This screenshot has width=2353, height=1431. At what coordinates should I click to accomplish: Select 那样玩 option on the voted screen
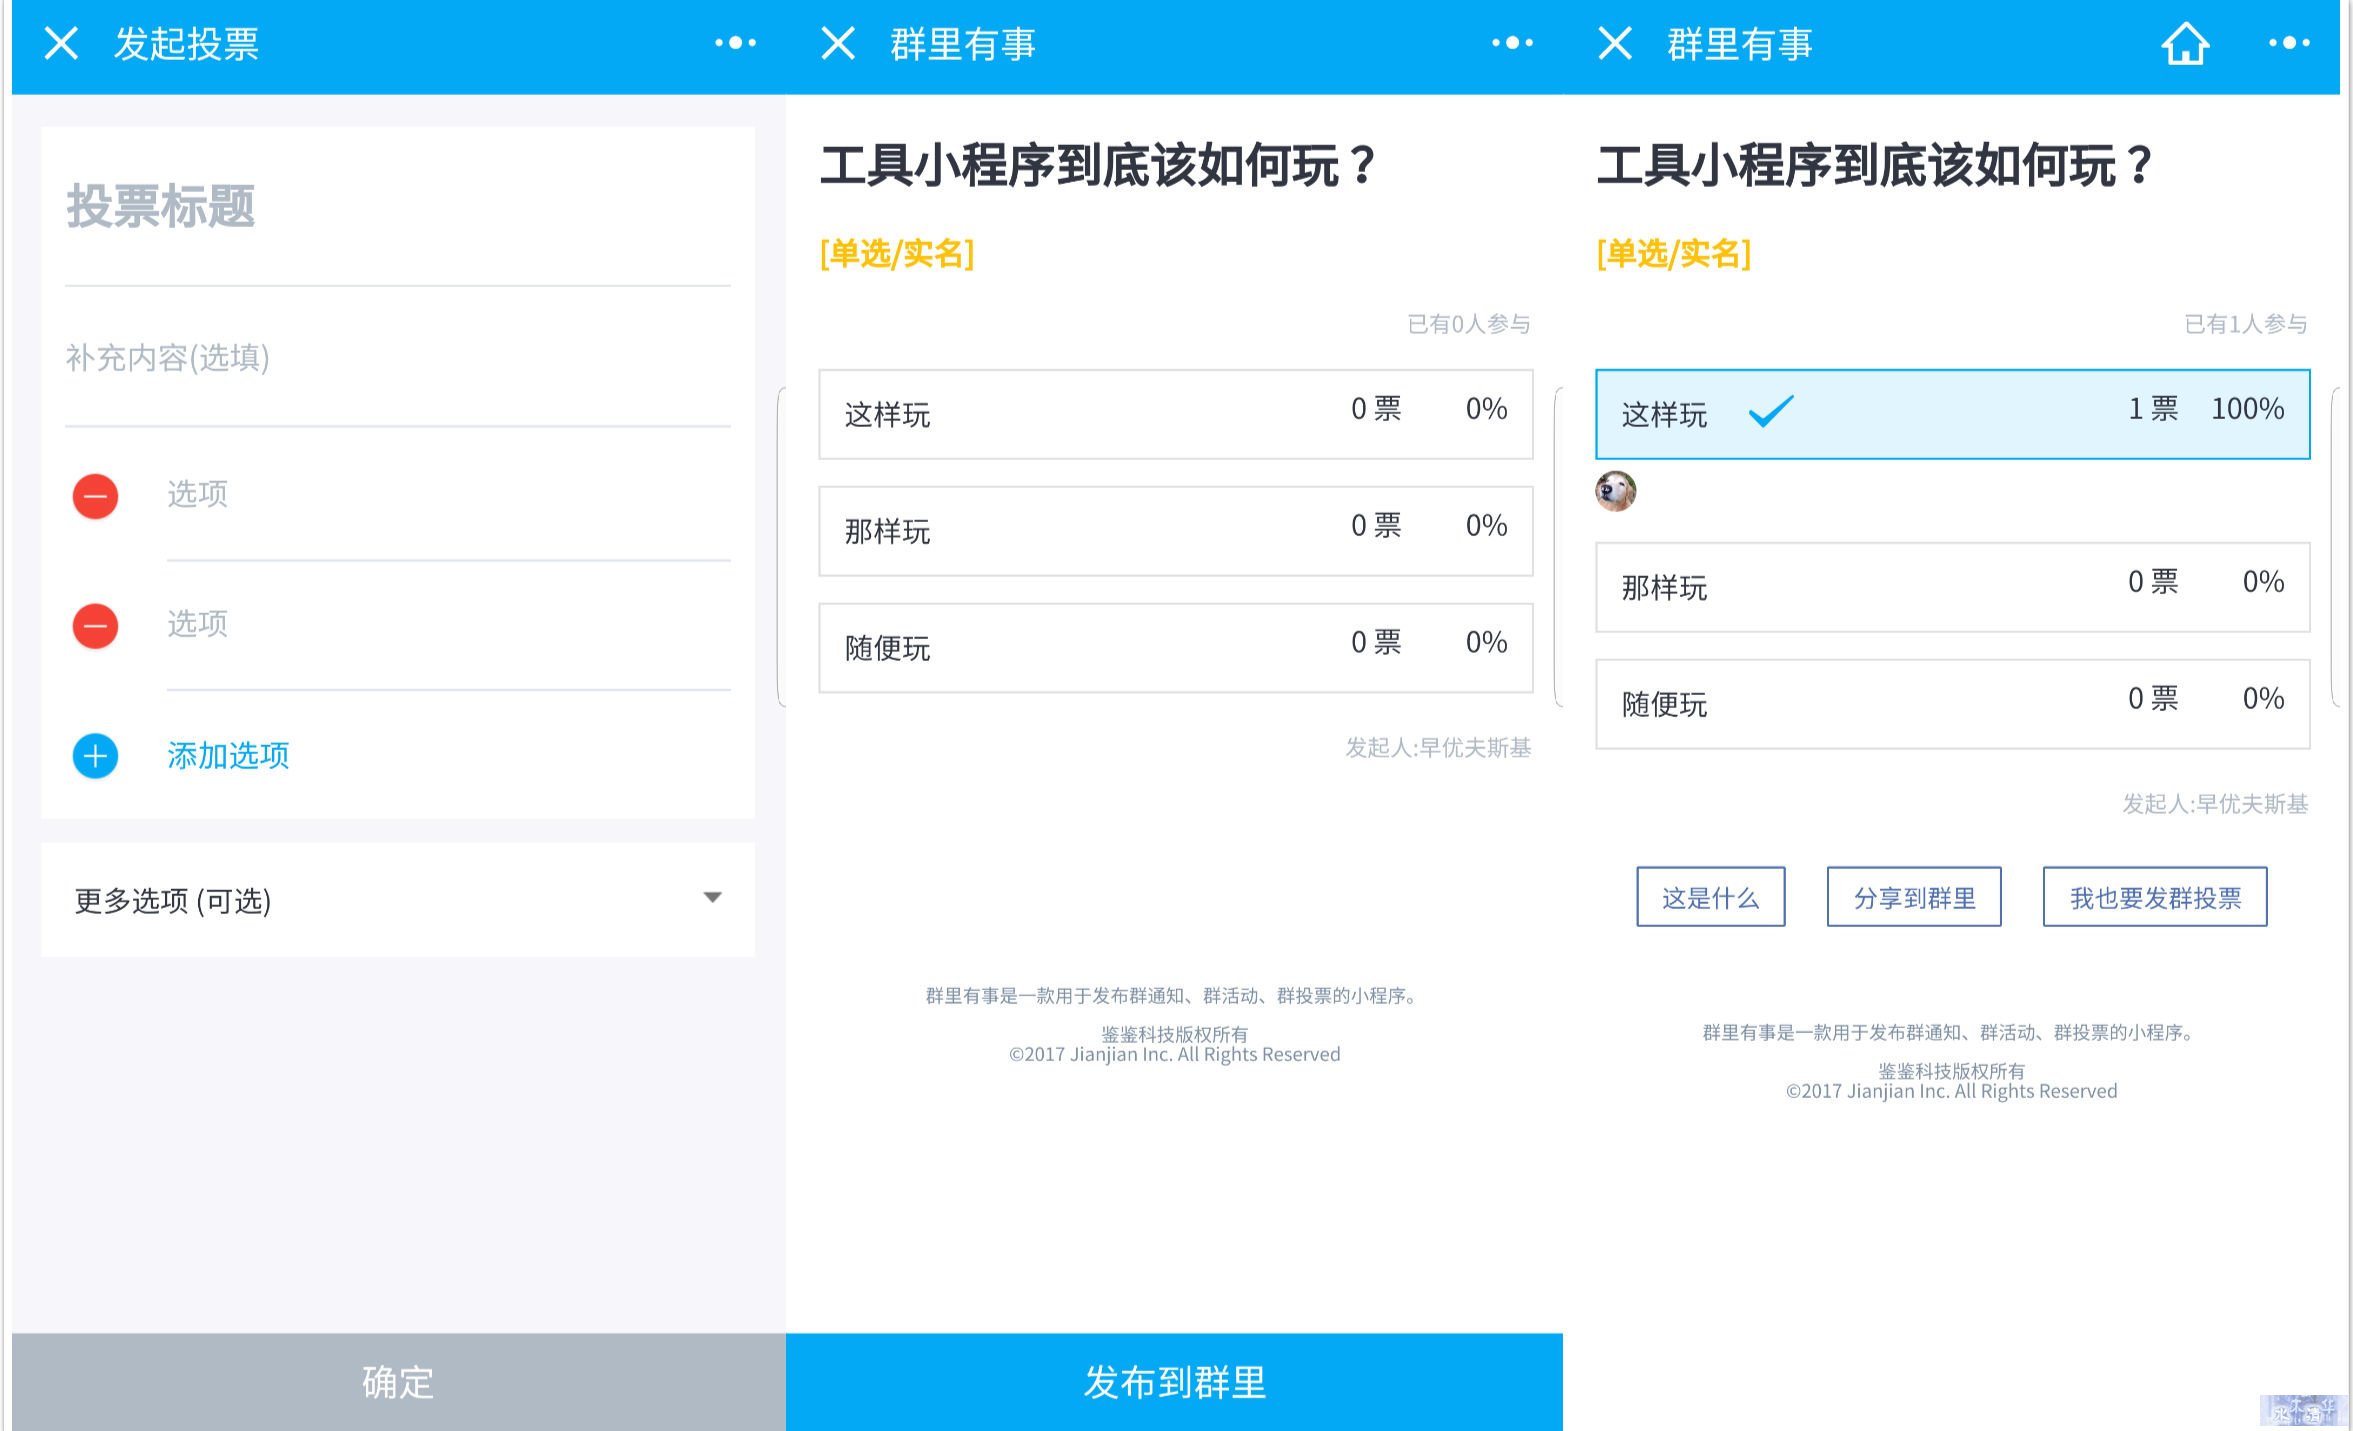click(x=1953, y=587)
